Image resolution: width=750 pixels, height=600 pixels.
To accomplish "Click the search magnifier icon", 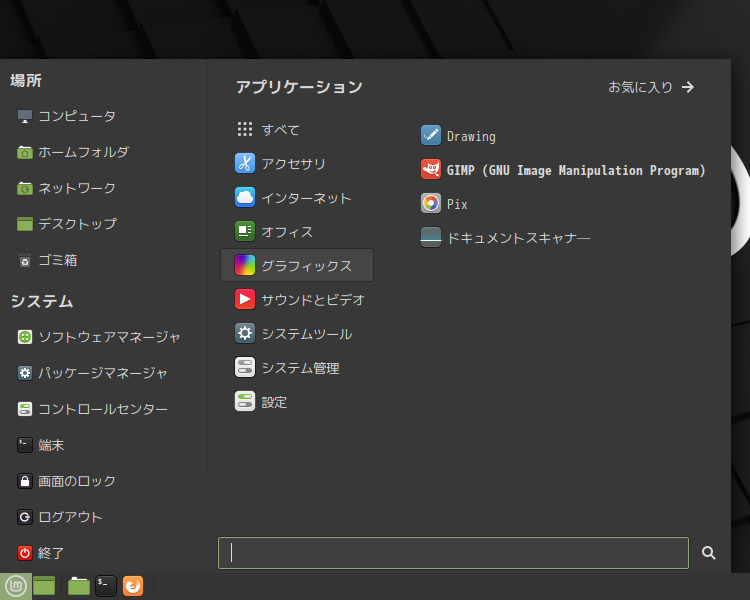I will pos(708,553).
